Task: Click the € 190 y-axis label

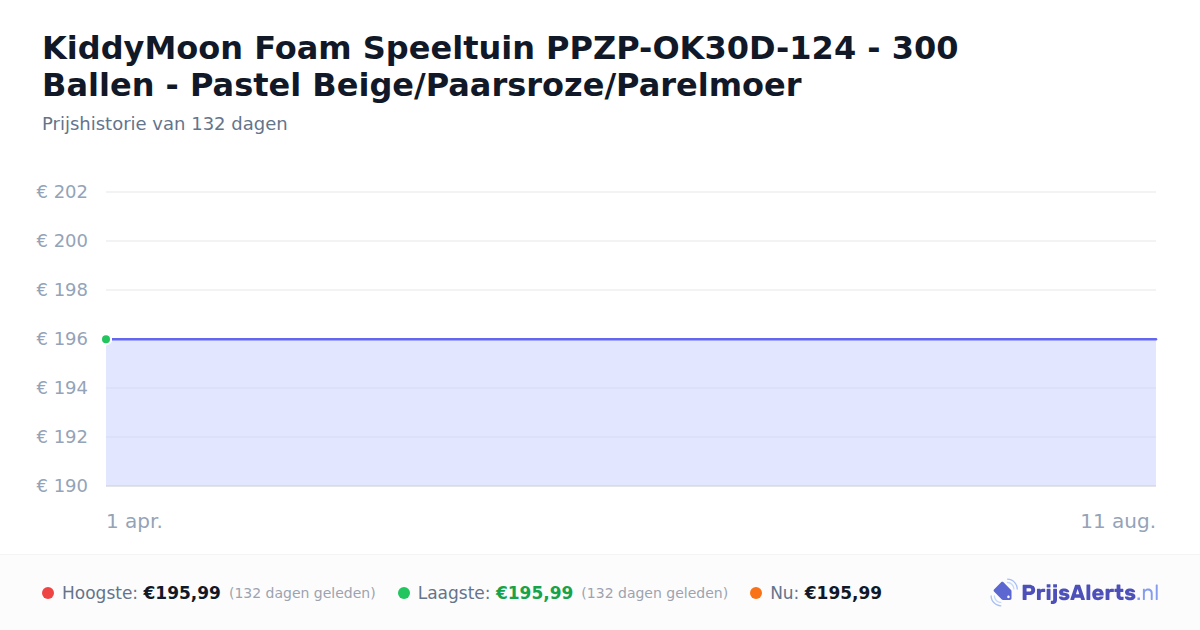Action: (62, 486)
